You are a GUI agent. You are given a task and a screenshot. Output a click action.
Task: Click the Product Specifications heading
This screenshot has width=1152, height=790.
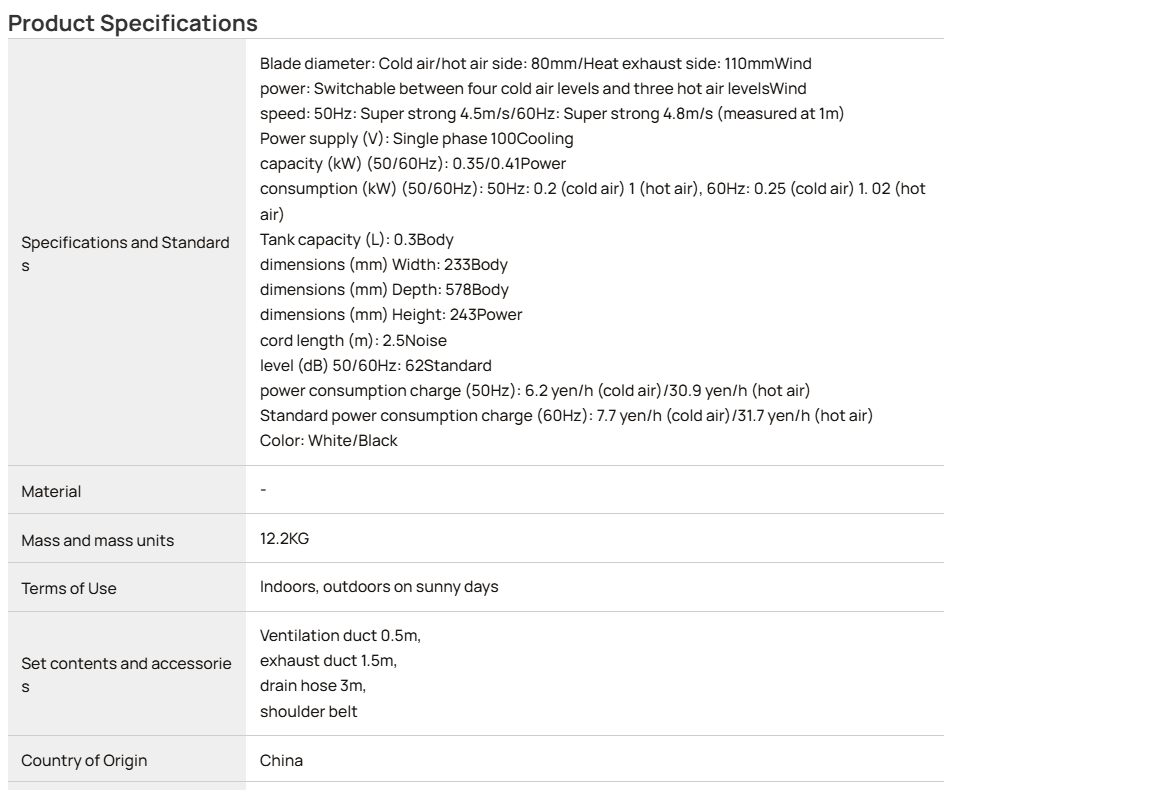(133, 23)
